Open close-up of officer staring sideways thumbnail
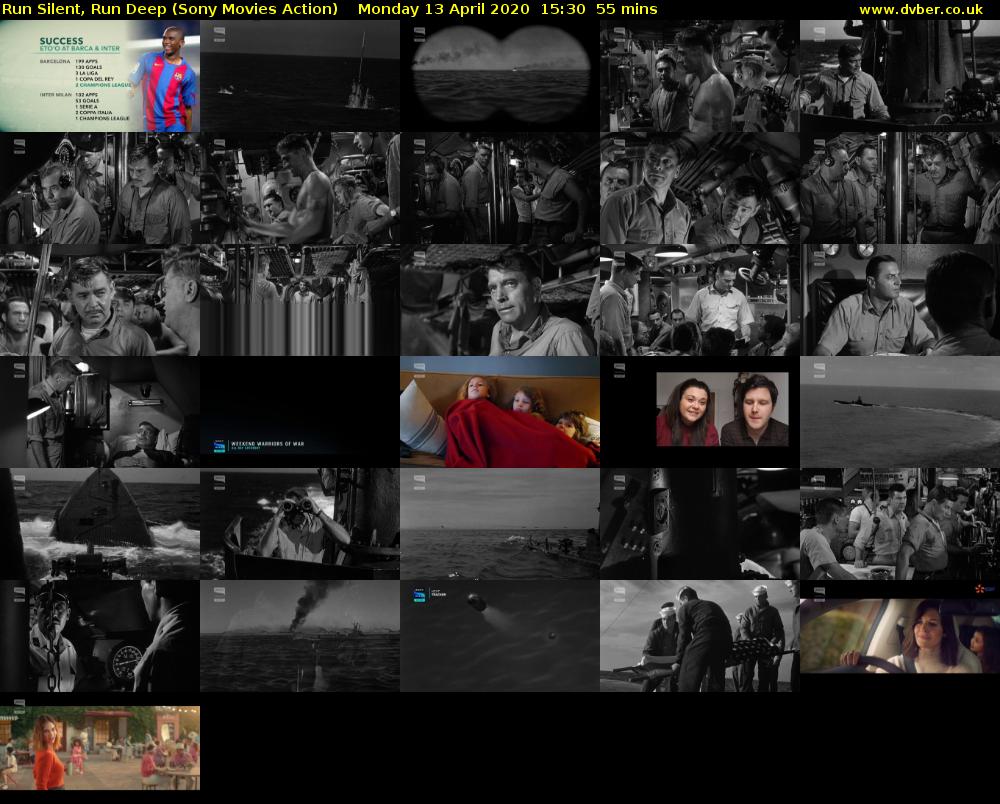Screen dimensions: 1000x804 pyautogui.click(x=500, y=300)
